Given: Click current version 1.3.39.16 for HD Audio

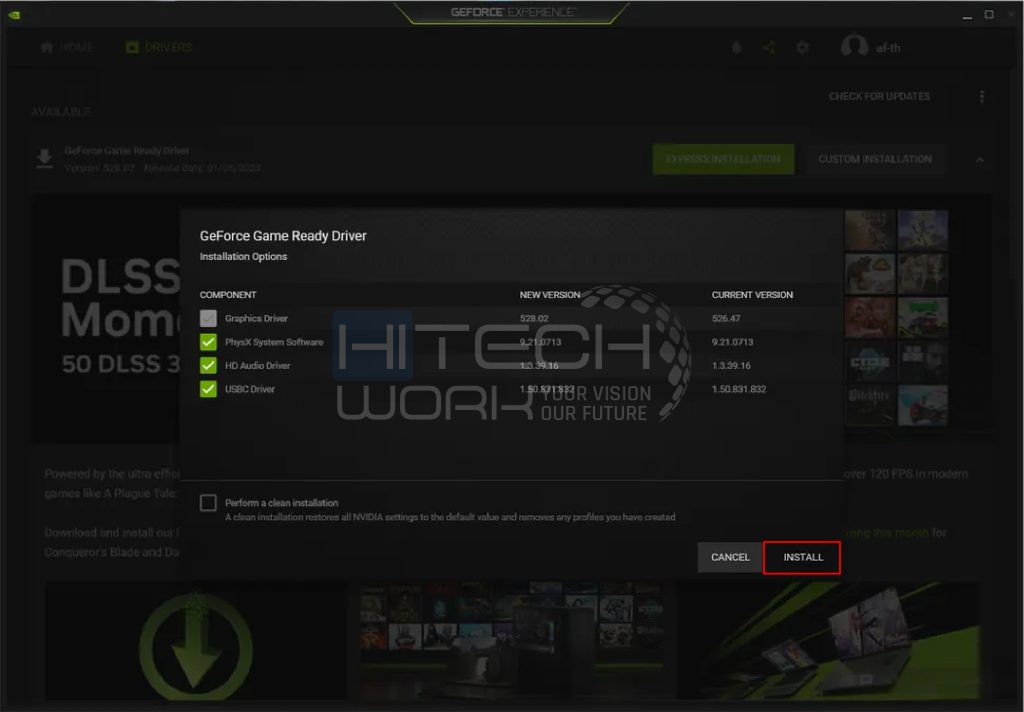Looking at the screenshot, I should pos(731,365).
